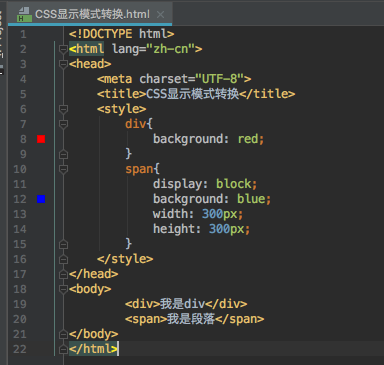Click the meta tag name on line 4
Screen dimensions: 384x365
click(x=118, y=79)
